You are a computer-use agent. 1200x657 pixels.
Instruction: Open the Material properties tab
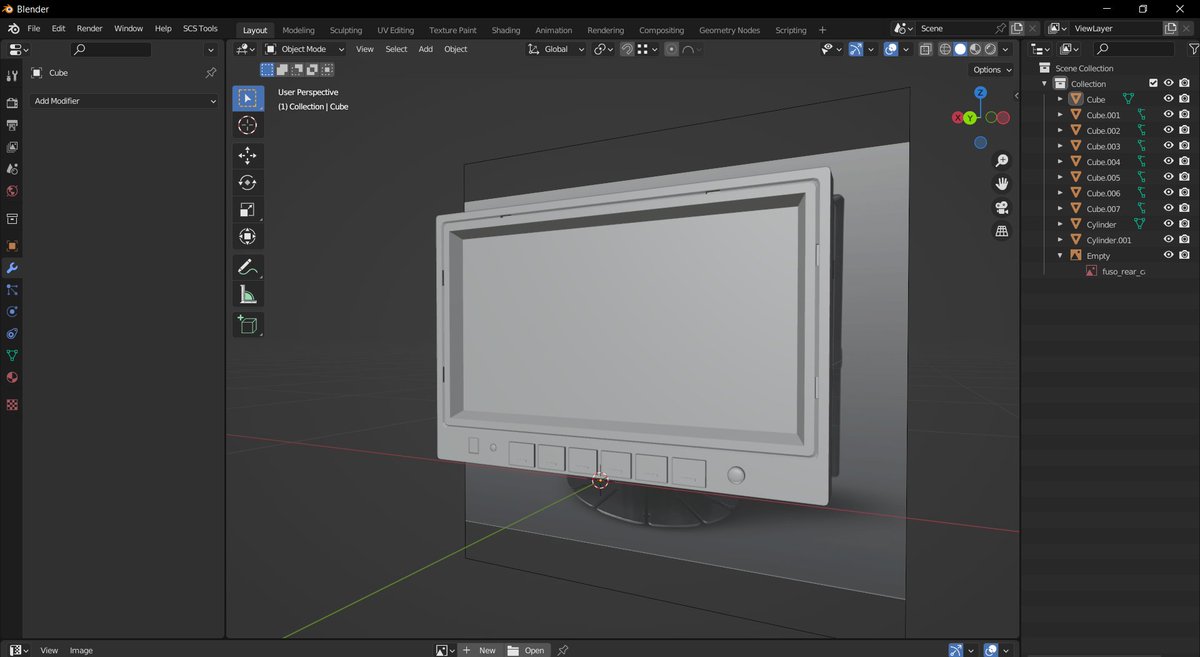click(x=12, y=378)
